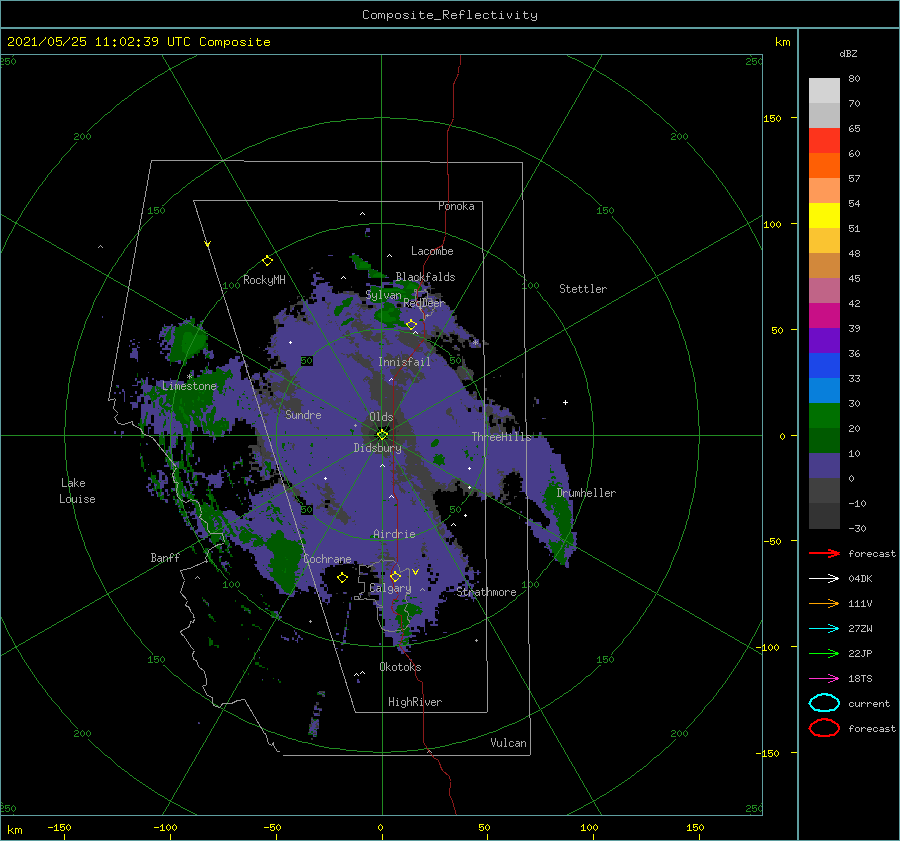Click the yellow 54 dBZ color swatch
This screenshot has width=900, height=841.
(x=824, y=216)
